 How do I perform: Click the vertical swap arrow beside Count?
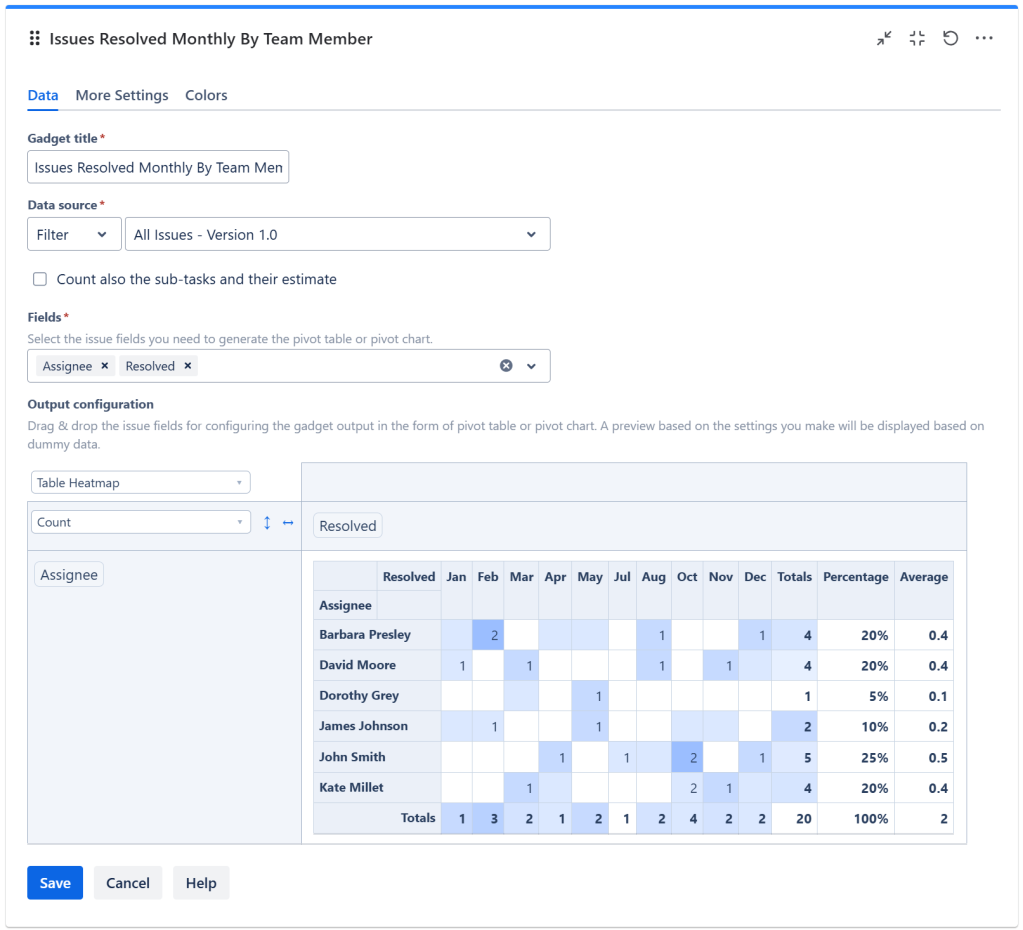266,522
